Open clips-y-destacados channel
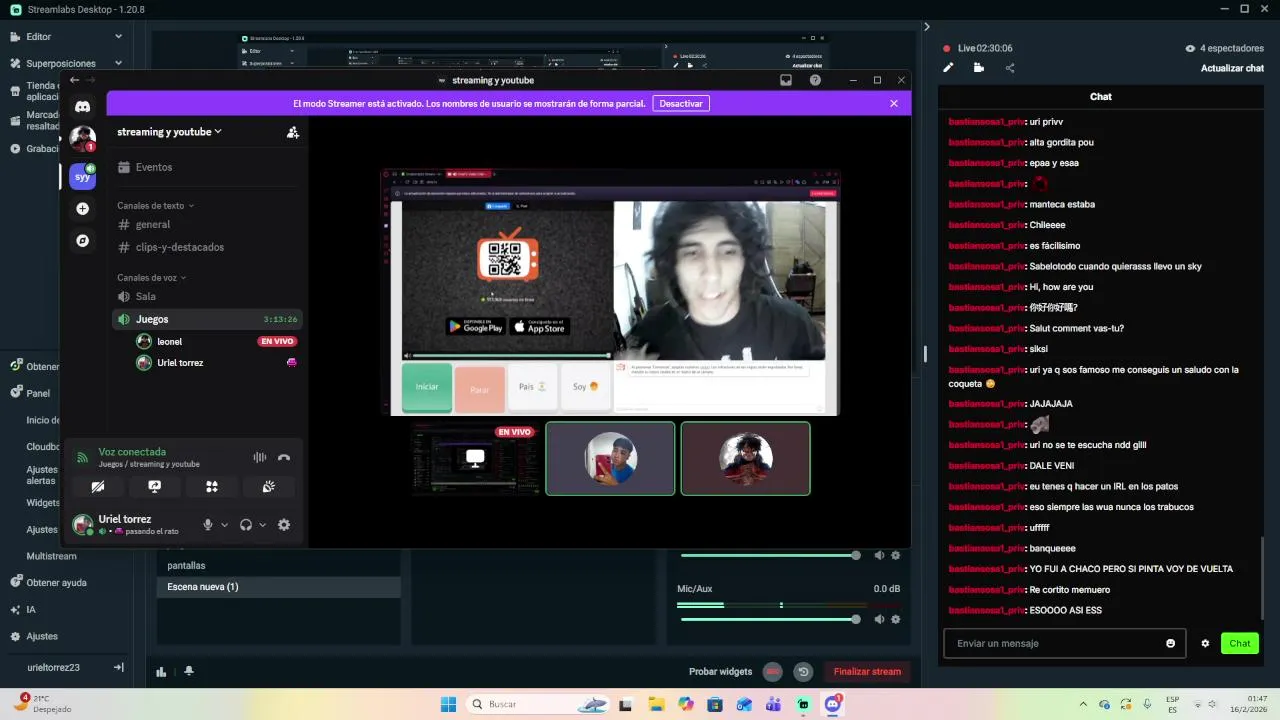This screenshot has width=1280, height=720. (x=206, y=247)
